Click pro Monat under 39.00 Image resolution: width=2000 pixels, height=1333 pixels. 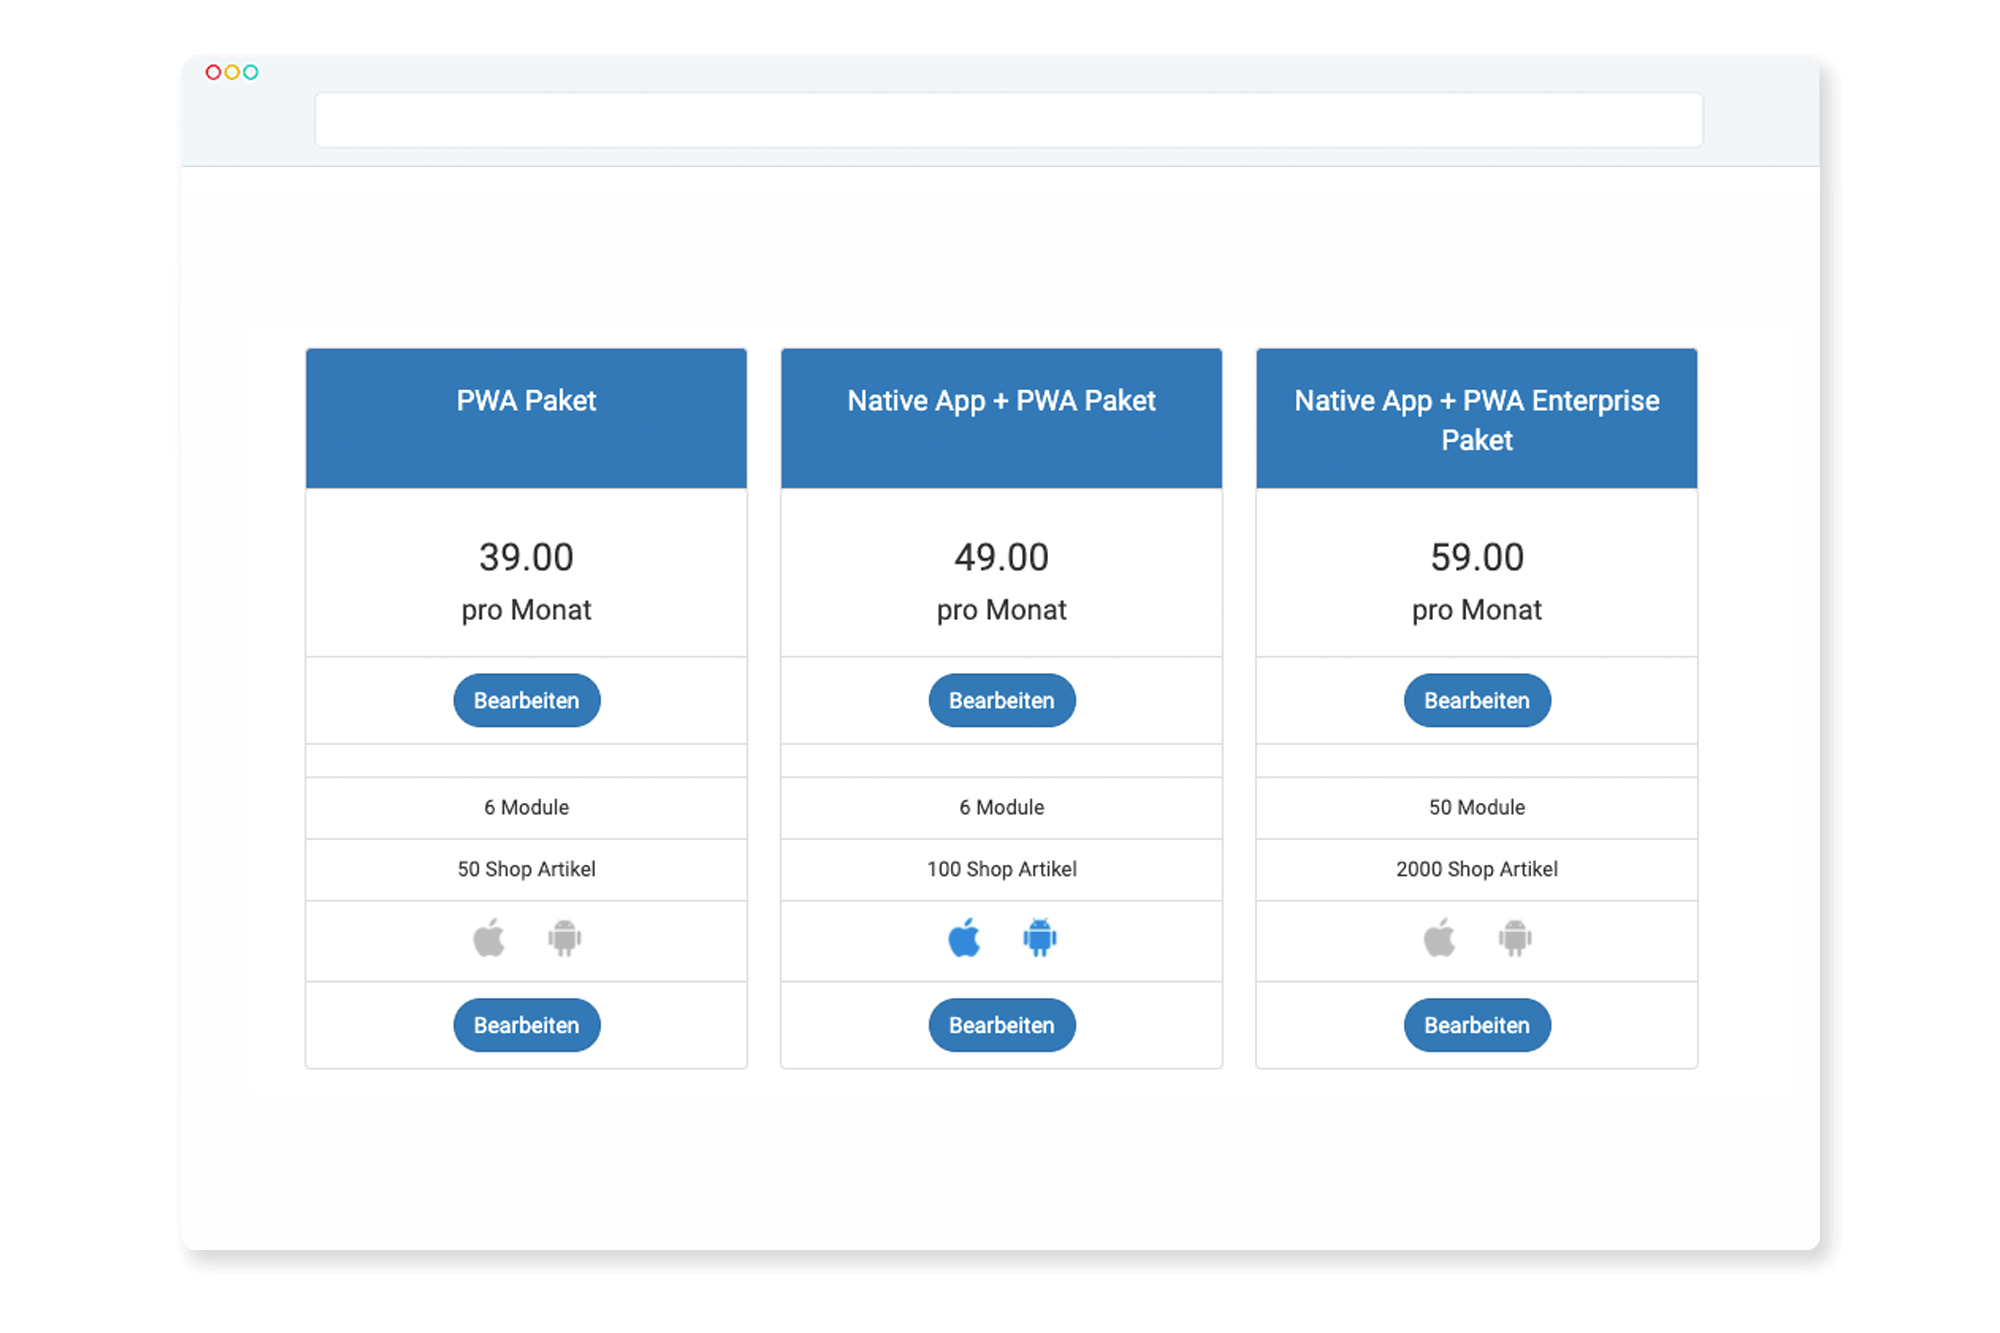pos(527,610)
